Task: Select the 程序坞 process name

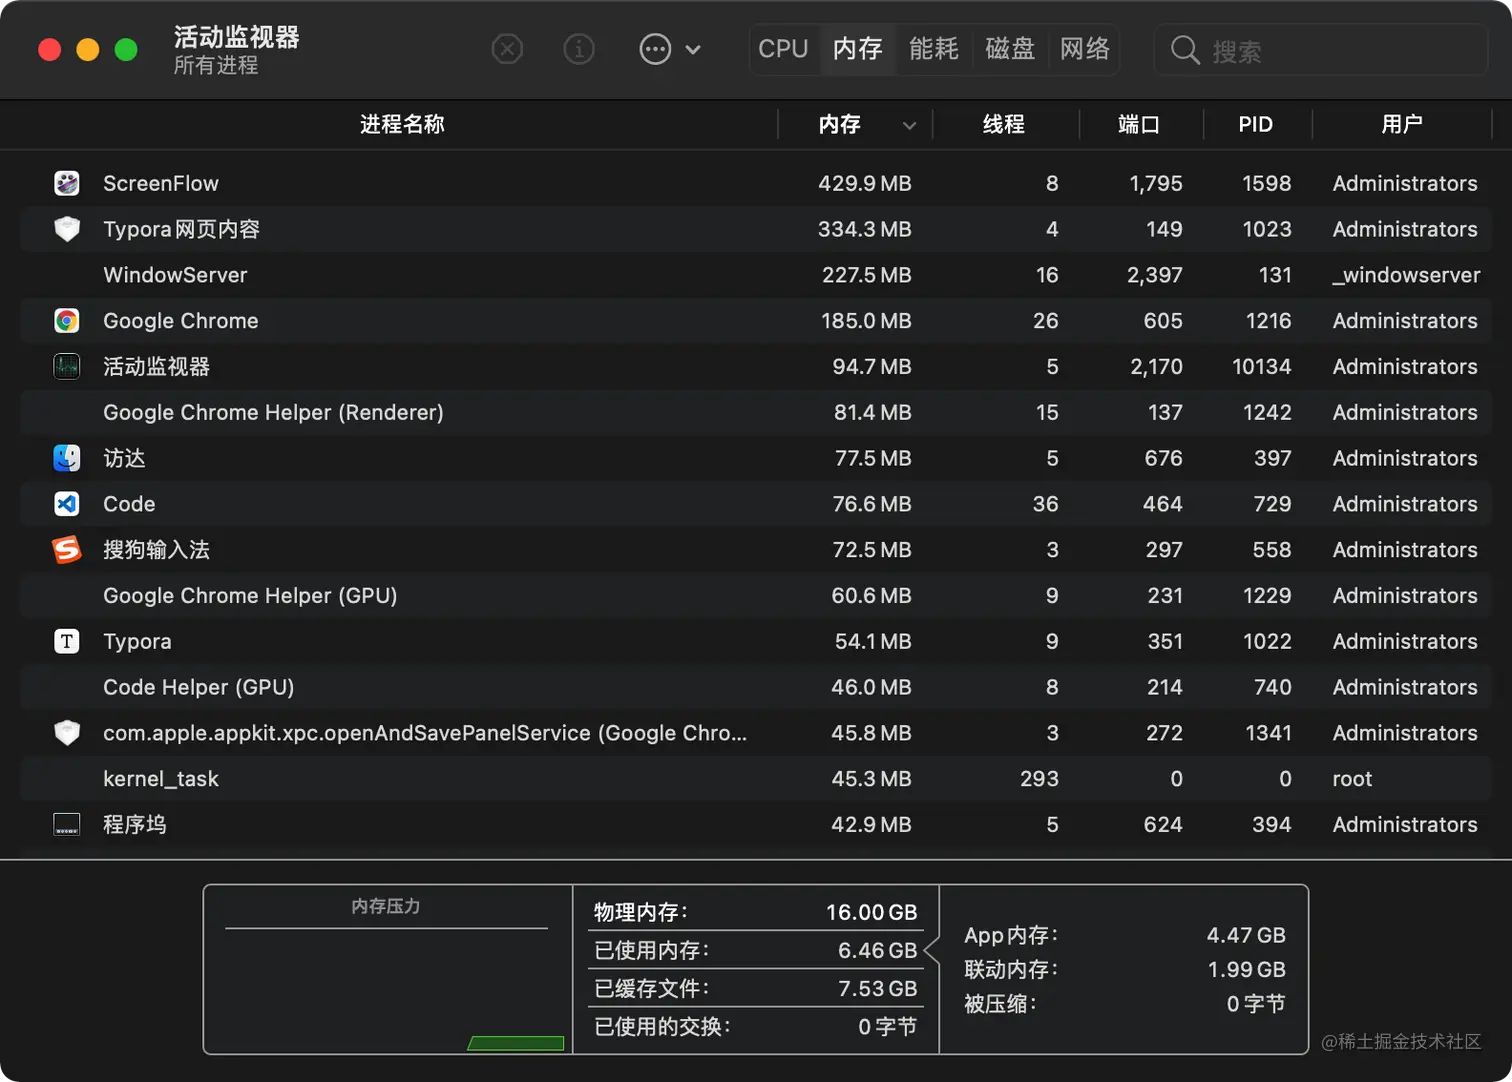Action: [x=135, y=825]
